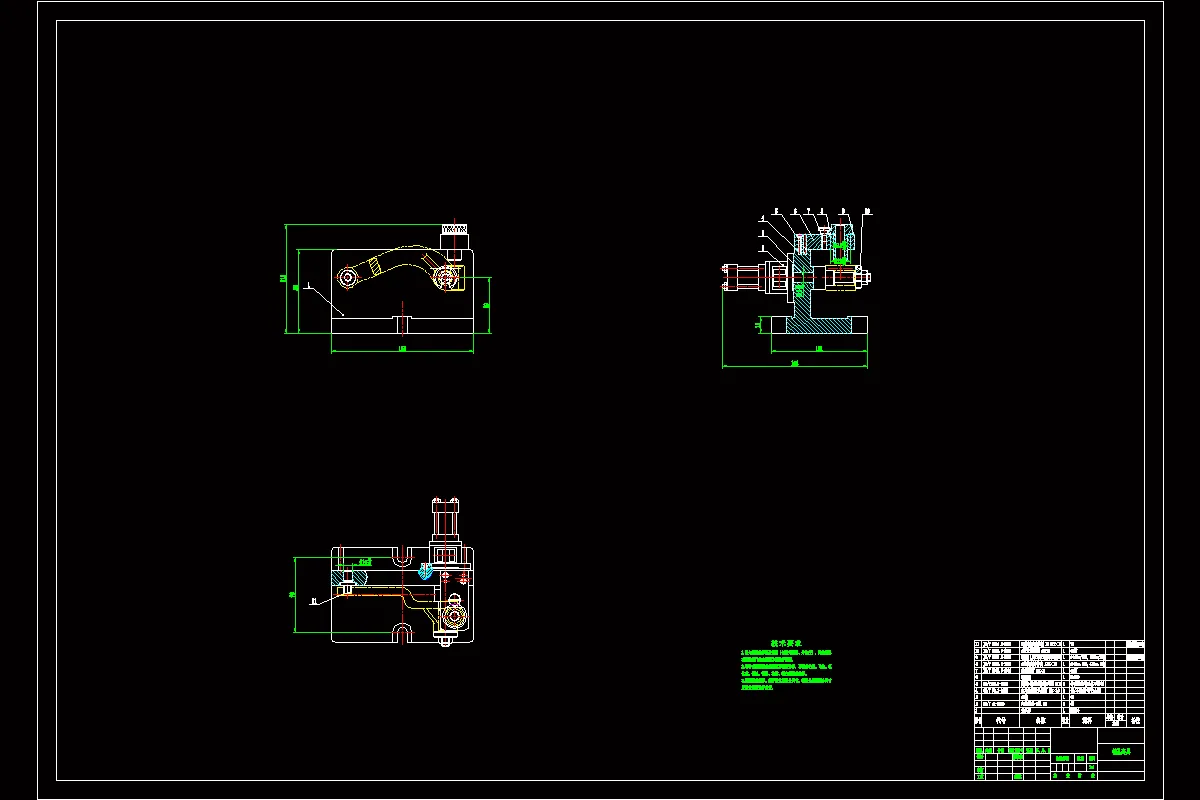The image size is (1200, 800).
Task: Click the parts list table above the title block
Action: click(1058, 682)
